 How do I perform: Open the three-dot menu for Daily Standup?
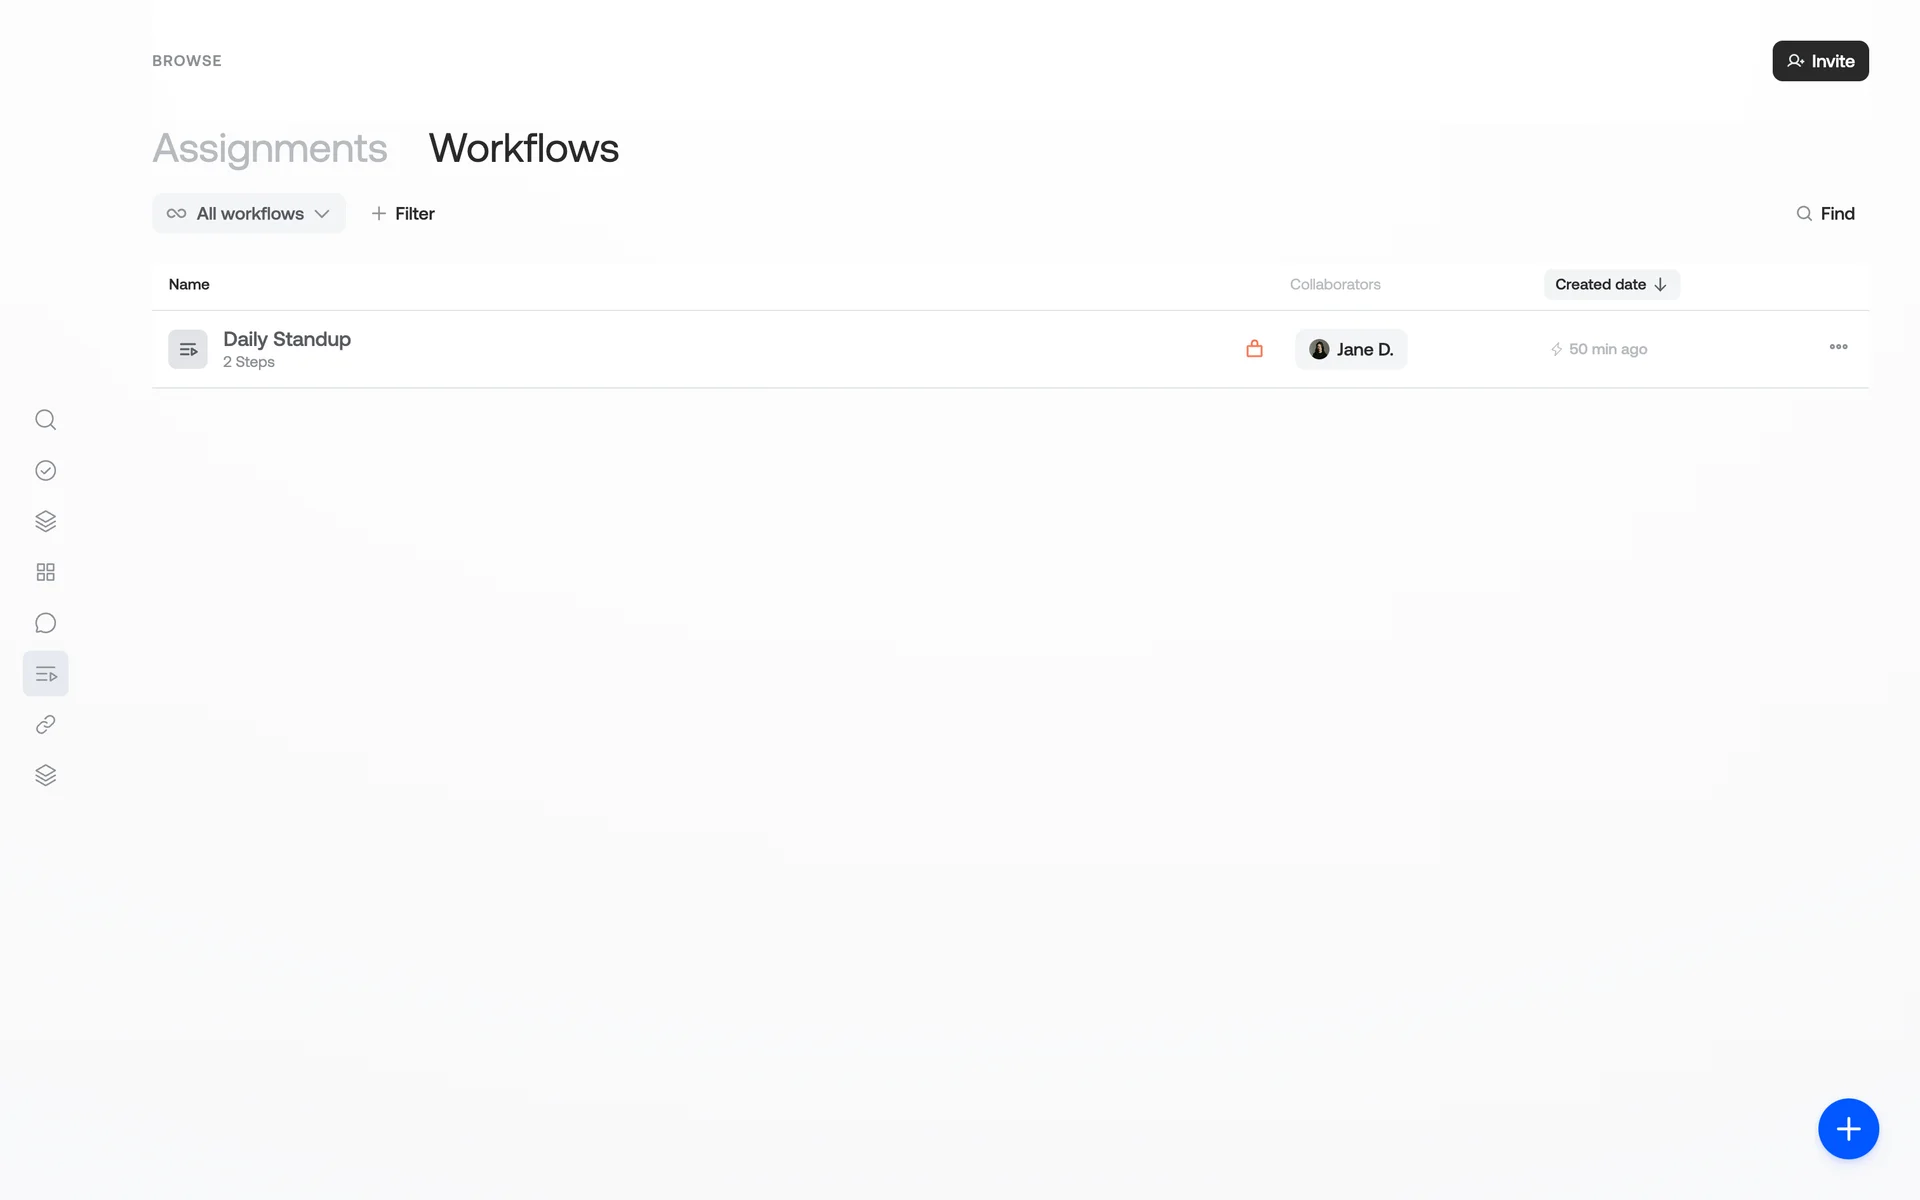click(1838, 347)
